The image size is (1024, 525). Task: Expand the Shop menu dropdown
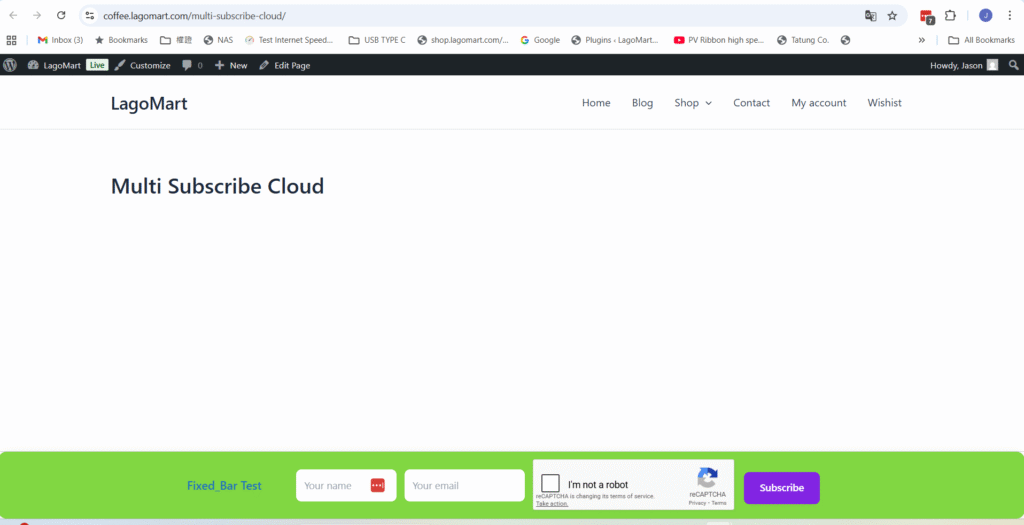coord(692,103)
